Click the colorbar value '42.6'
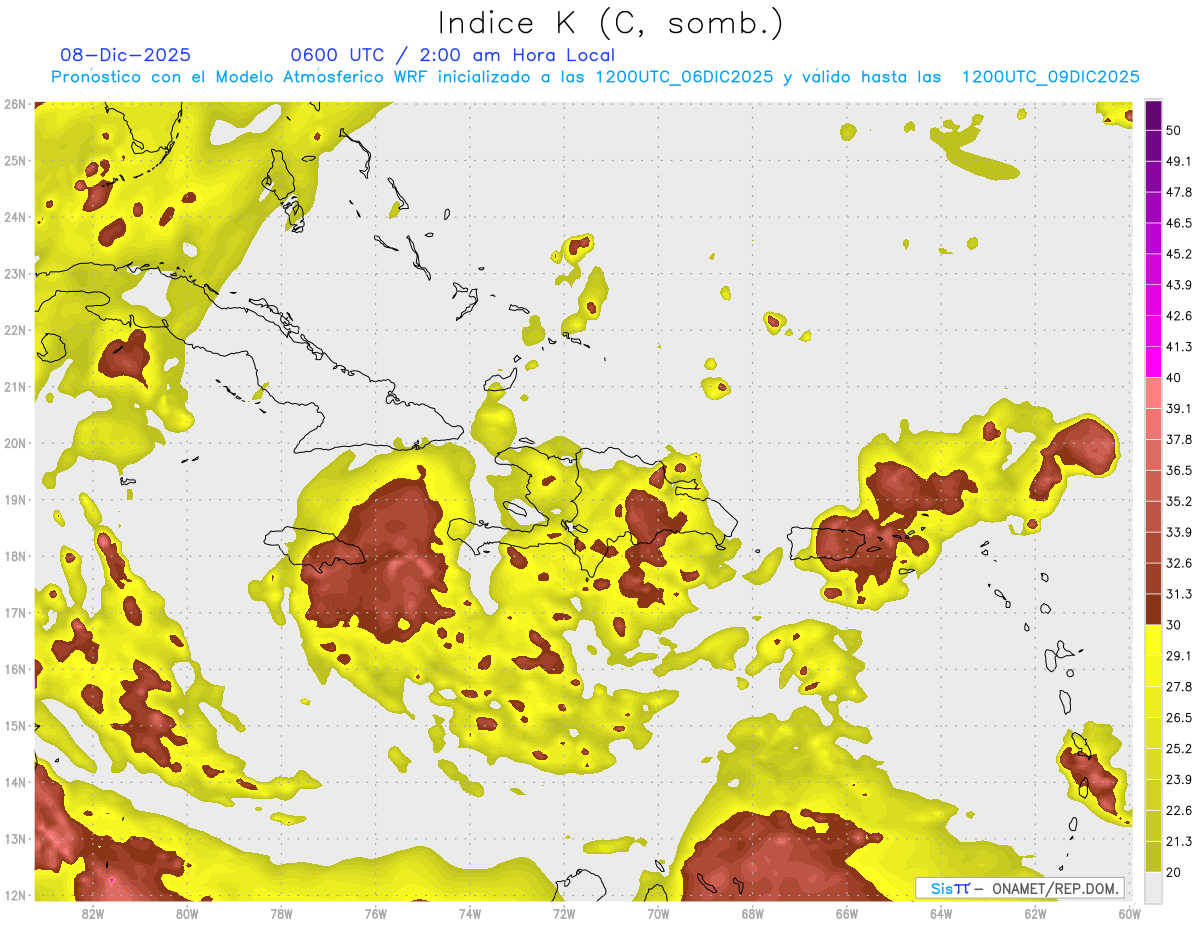This screenshot has width=1200, height=927. (x=1179, y=316)
